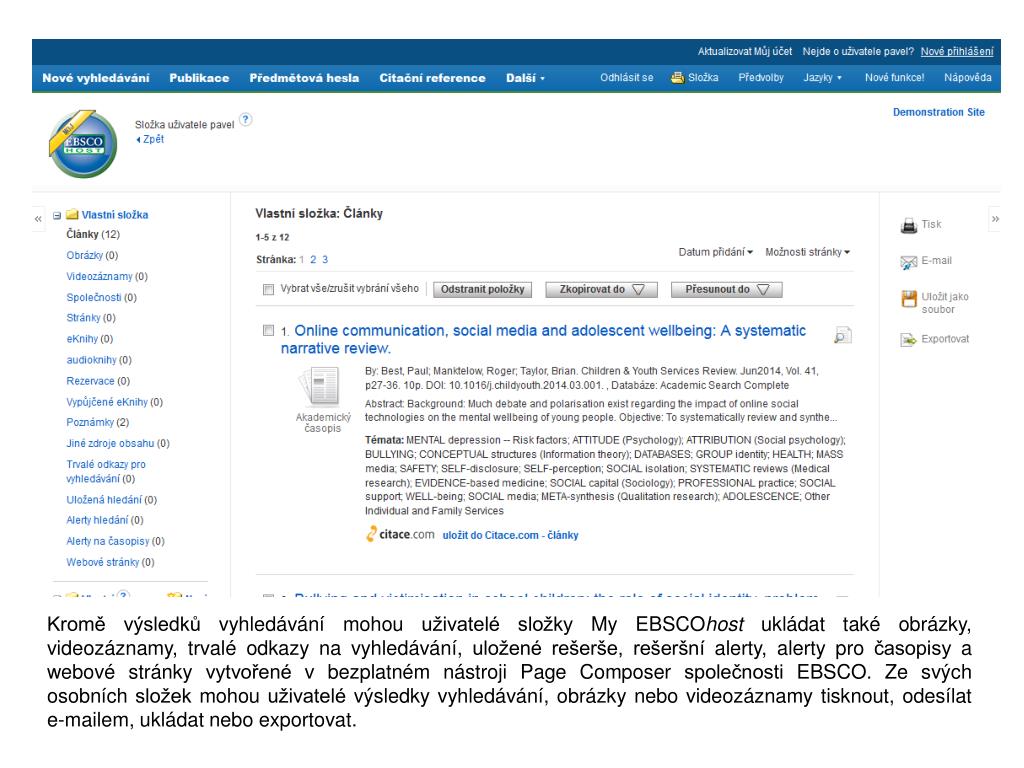Select audioknihy folder item
Screen dimensions: 1024x768
tap(99, 360)
